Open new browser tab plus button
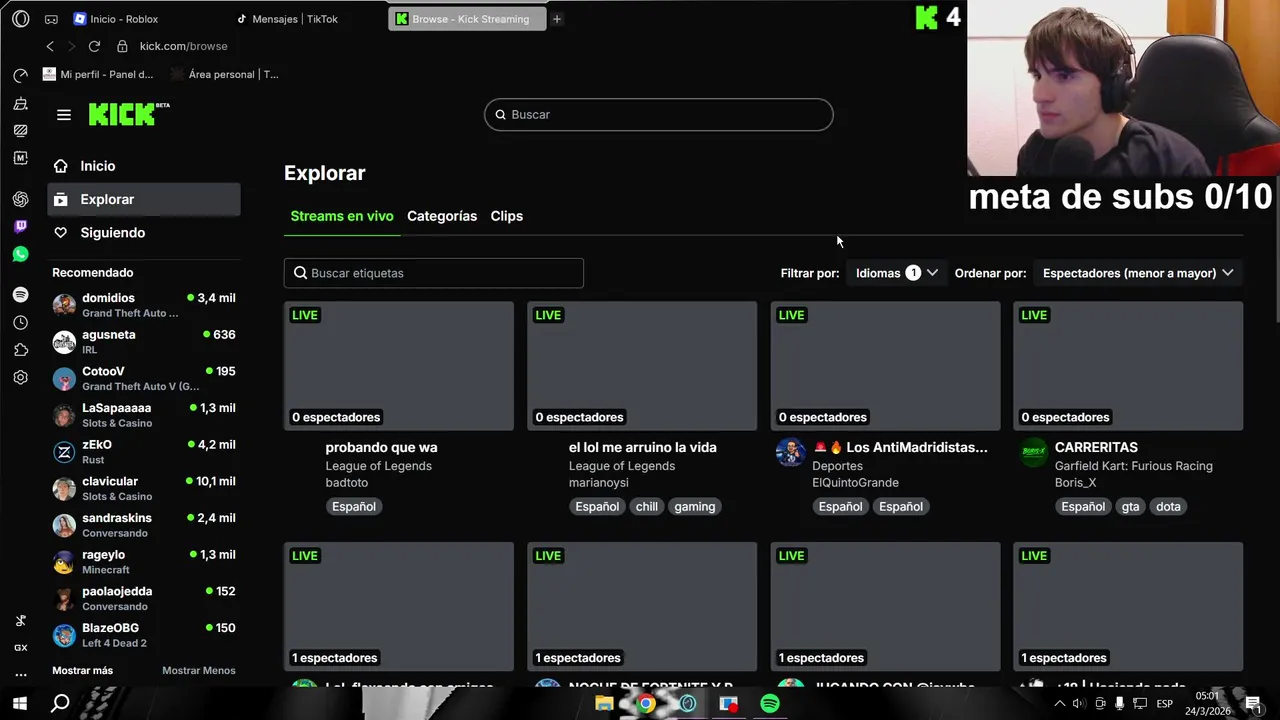Screen dimensions: 1280x720 [x=557, y=19]
